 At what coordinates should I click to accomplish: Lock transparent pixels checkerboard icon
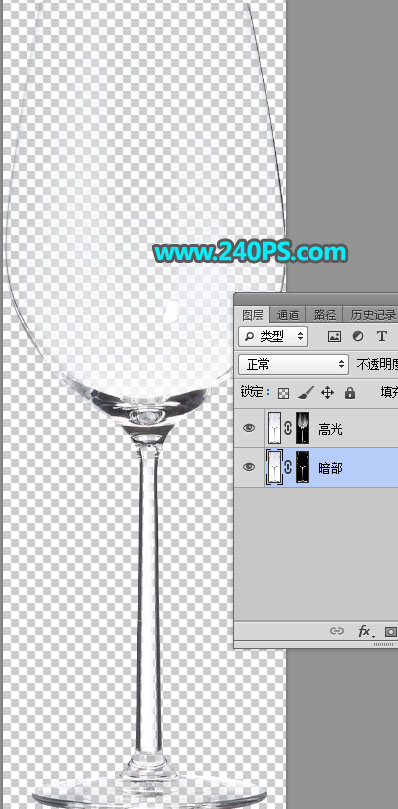283,393
